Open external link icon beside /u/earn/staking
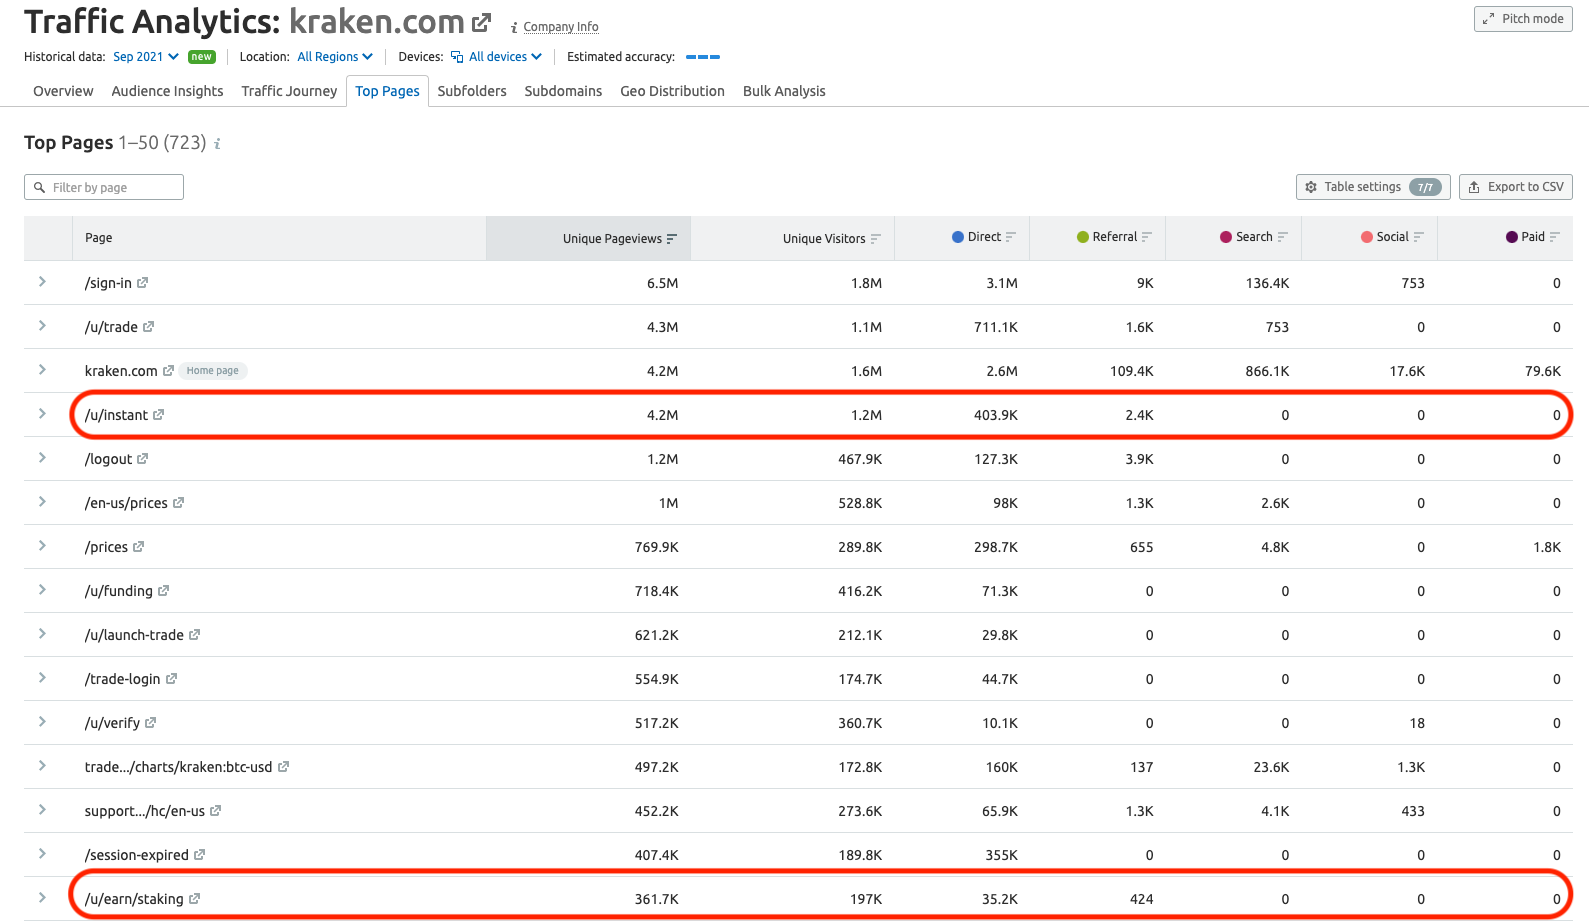Screen dimensions: 1589x924 coord(195,899)
